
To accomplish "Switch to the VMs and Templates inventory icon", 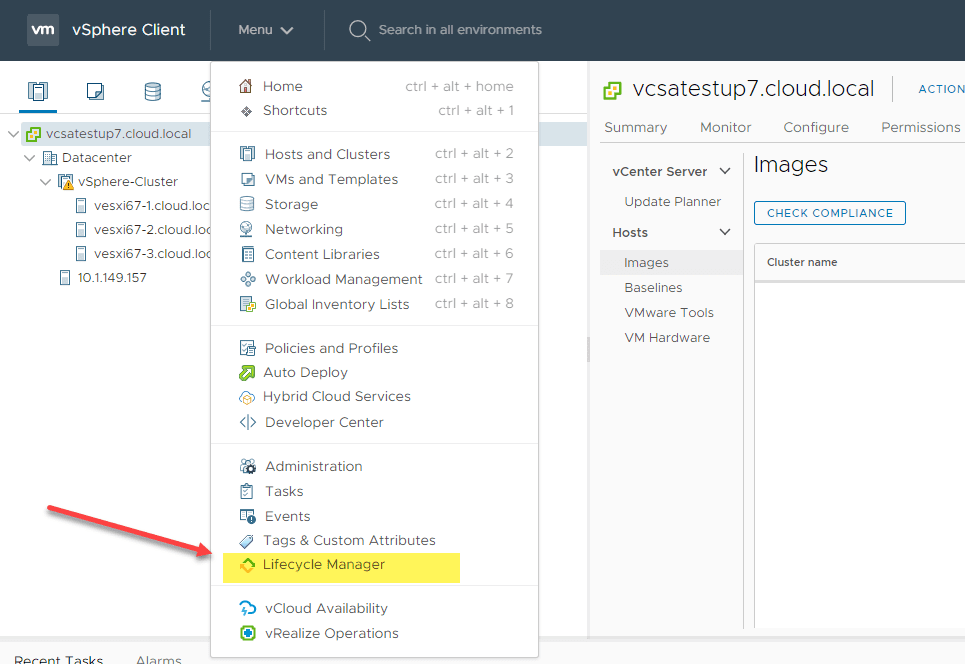I will pos(95,92).
